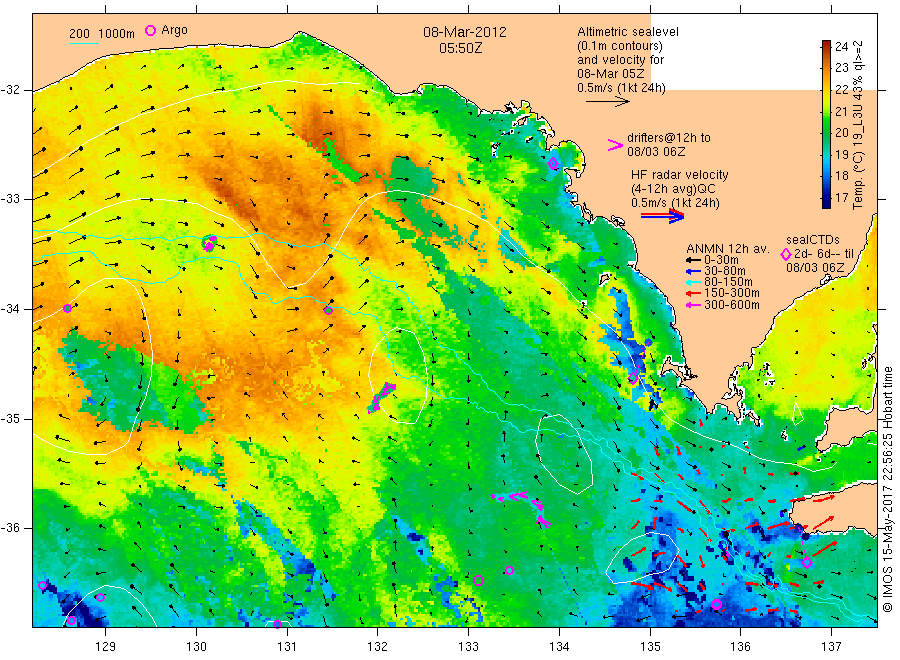Viewport: 900px width, 660px height.
Task: Click the closed sea level contour near 135E 36.3S
Action: [643, 558]
